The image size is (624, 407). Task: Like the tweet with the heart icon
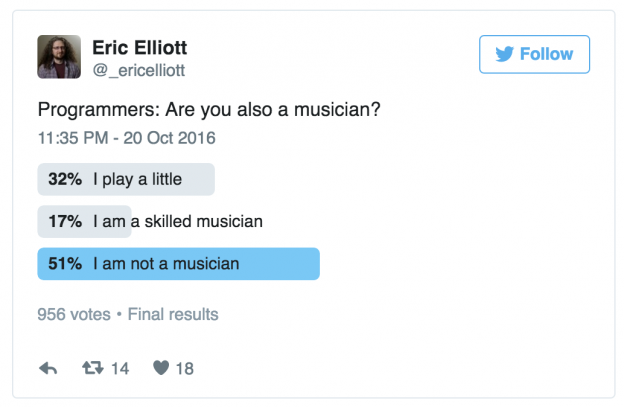pyautogui.click(x=160, y=368)
